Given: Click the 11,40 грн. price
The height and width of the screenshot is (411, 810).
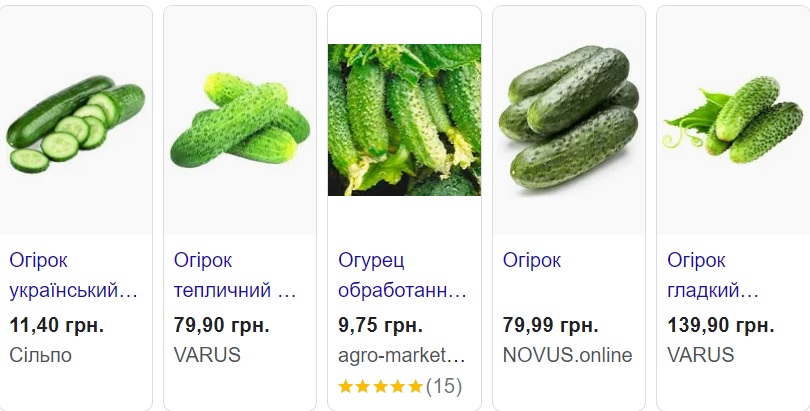Looking at the screenshot, I should pyautogui.click(x=56, y=325).
